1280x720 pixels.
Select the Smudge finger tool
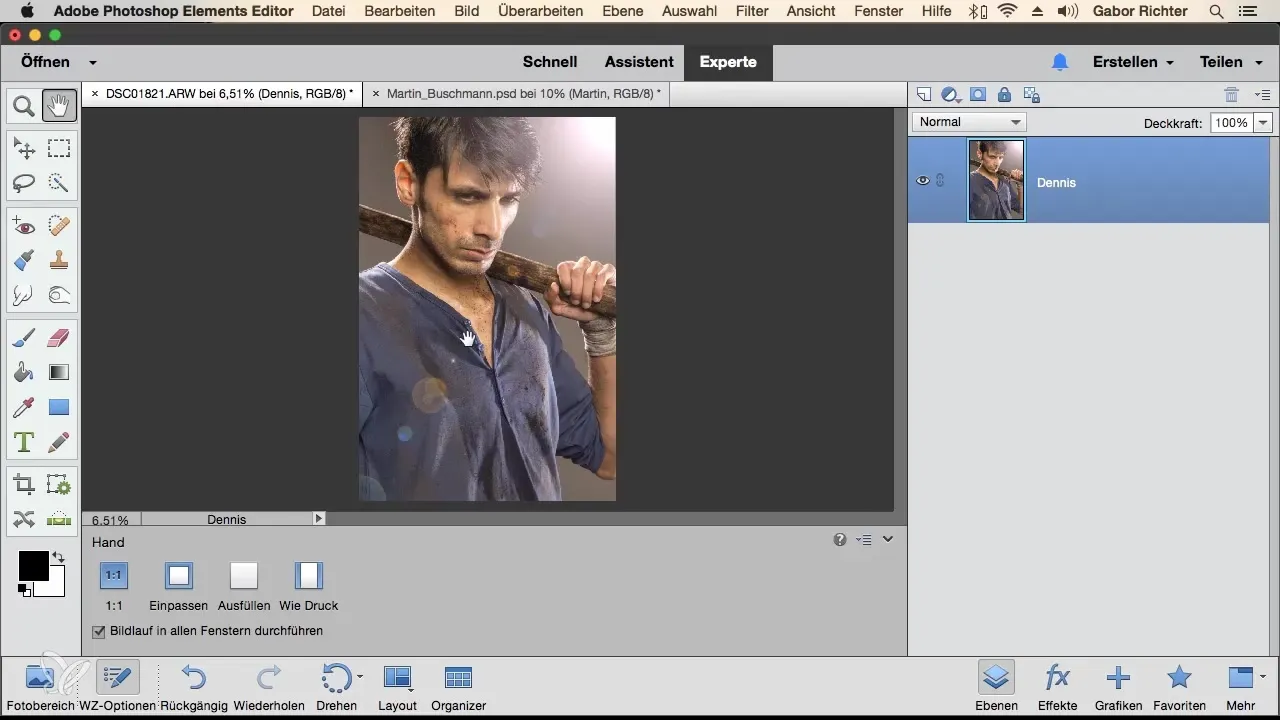[24, 295]
